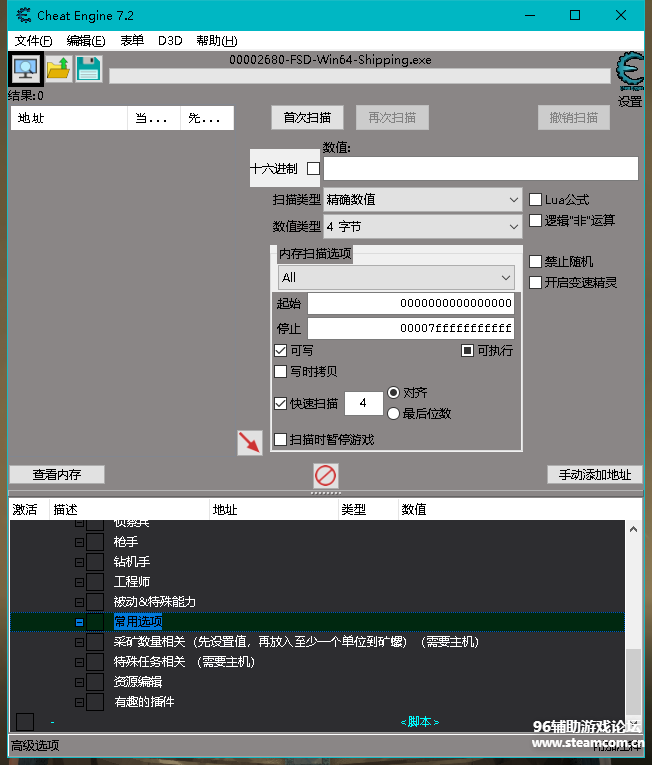Toggle the 十六进制 hexadecimal checkbox

click(313, 169)
